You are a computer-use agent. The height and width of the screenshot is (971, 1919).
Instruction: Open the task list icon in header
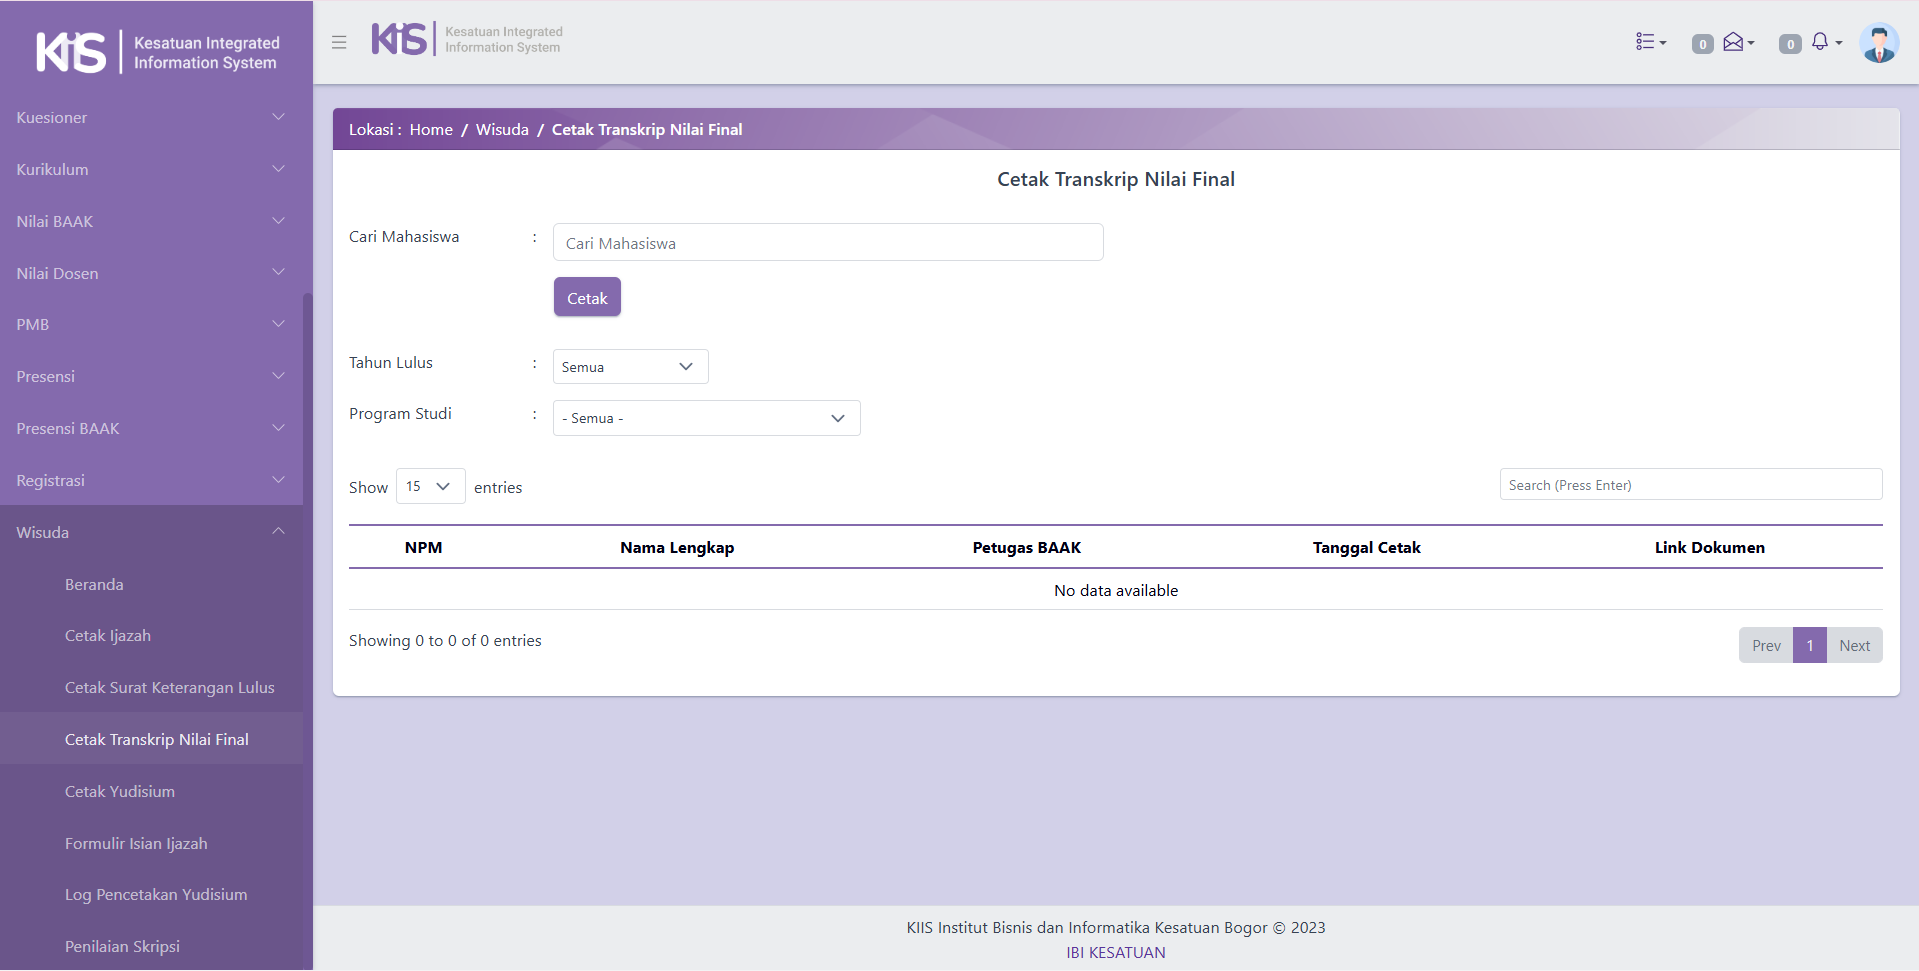[x=1649, y=42]
